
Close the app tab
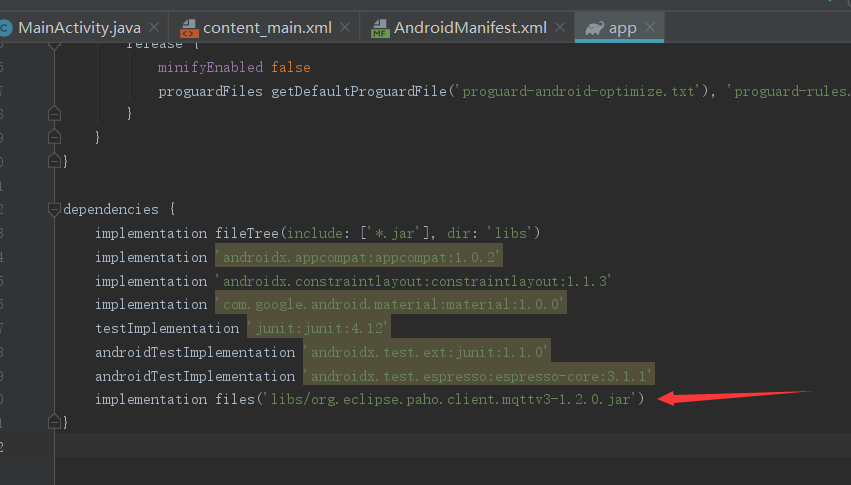(650, 27)
